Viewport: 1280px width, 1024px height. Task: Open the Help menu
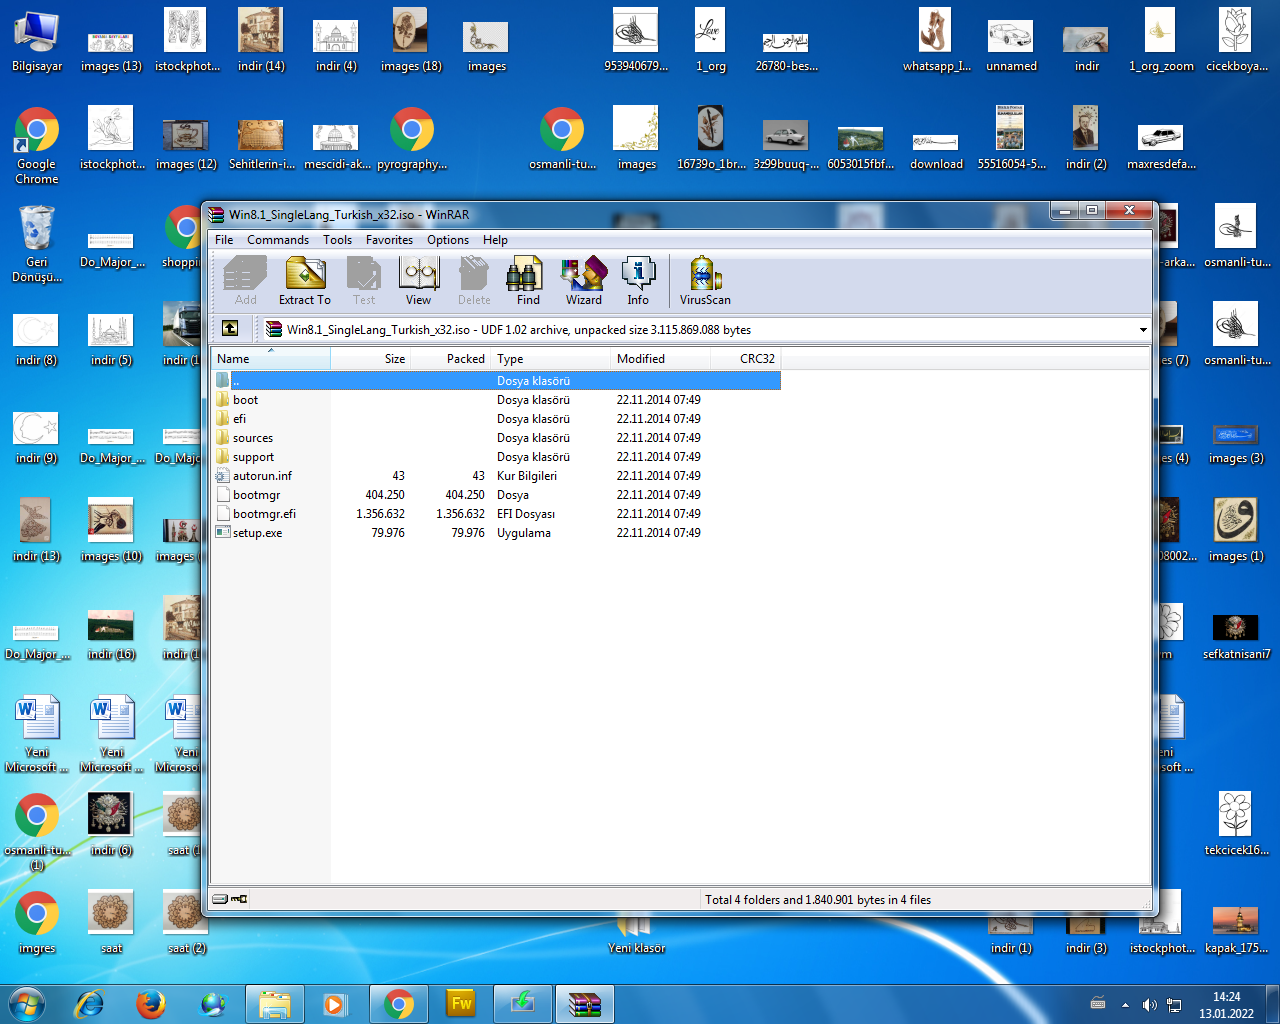[495, 240]
